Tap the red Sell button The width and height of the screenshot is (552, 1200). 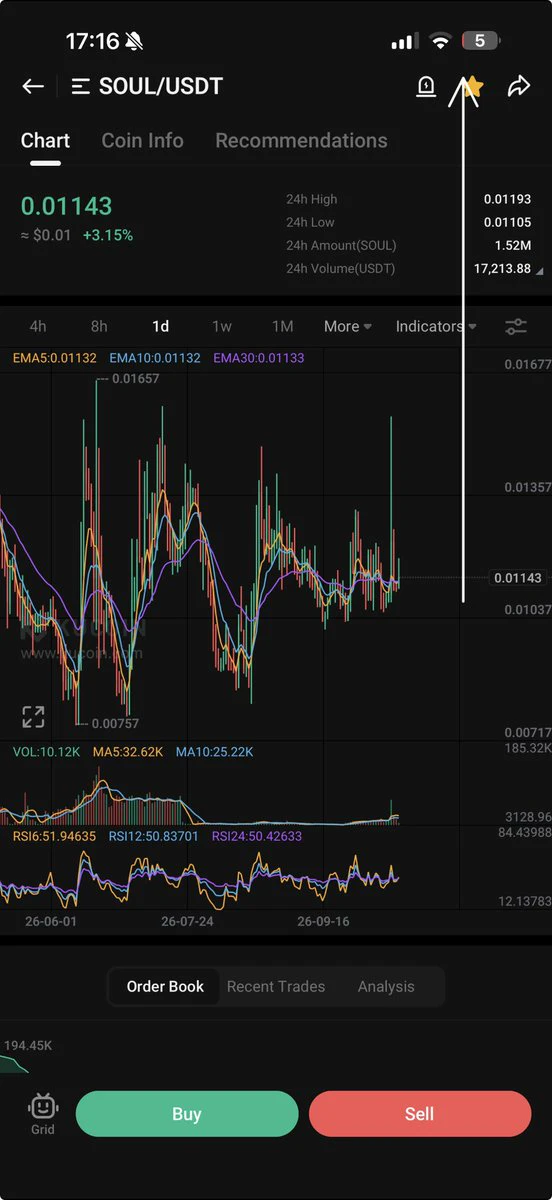click(x=420, y=1114)
